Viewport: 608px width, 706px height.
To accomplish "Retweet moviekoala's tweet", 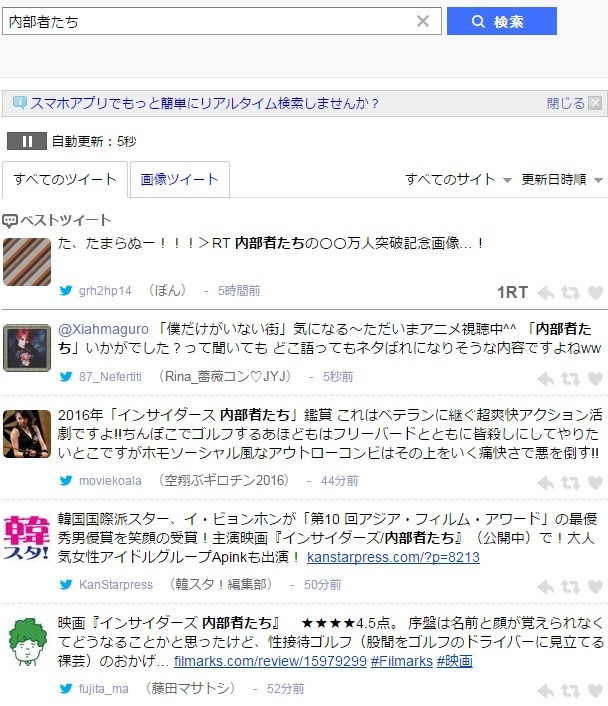I will pyautogui.click(x=570, y=483).
